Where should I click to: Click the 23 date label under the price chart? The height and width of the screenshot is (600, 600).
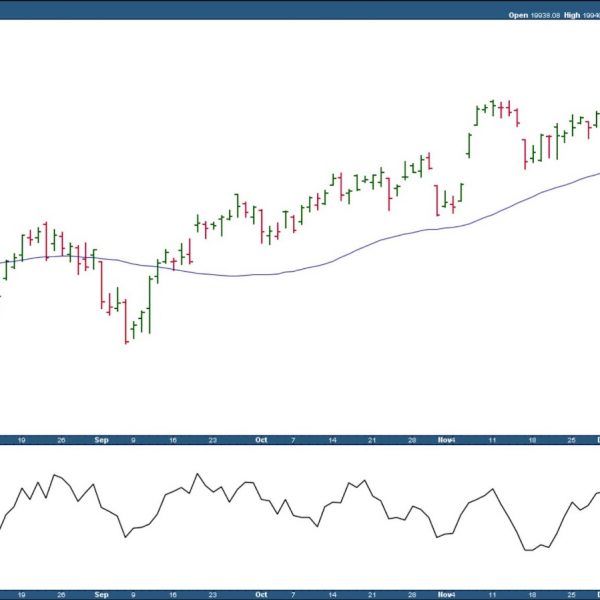click(213, 440)
